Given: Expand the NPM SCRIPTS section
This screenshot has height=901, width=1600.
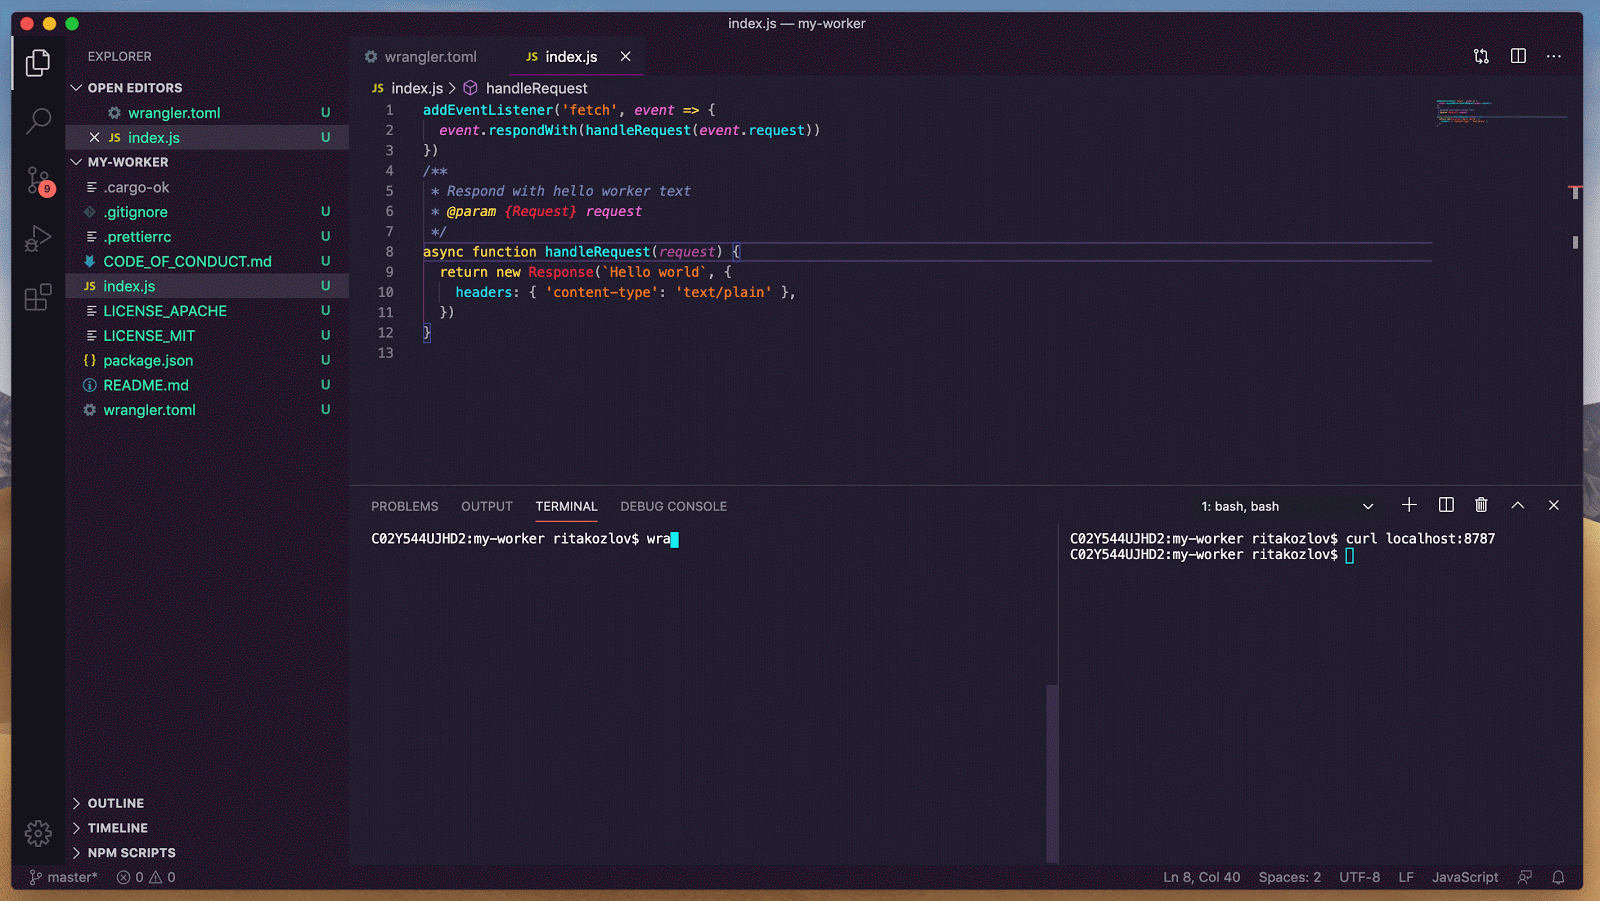Looking at the screenshot, I should click(131, 853).
